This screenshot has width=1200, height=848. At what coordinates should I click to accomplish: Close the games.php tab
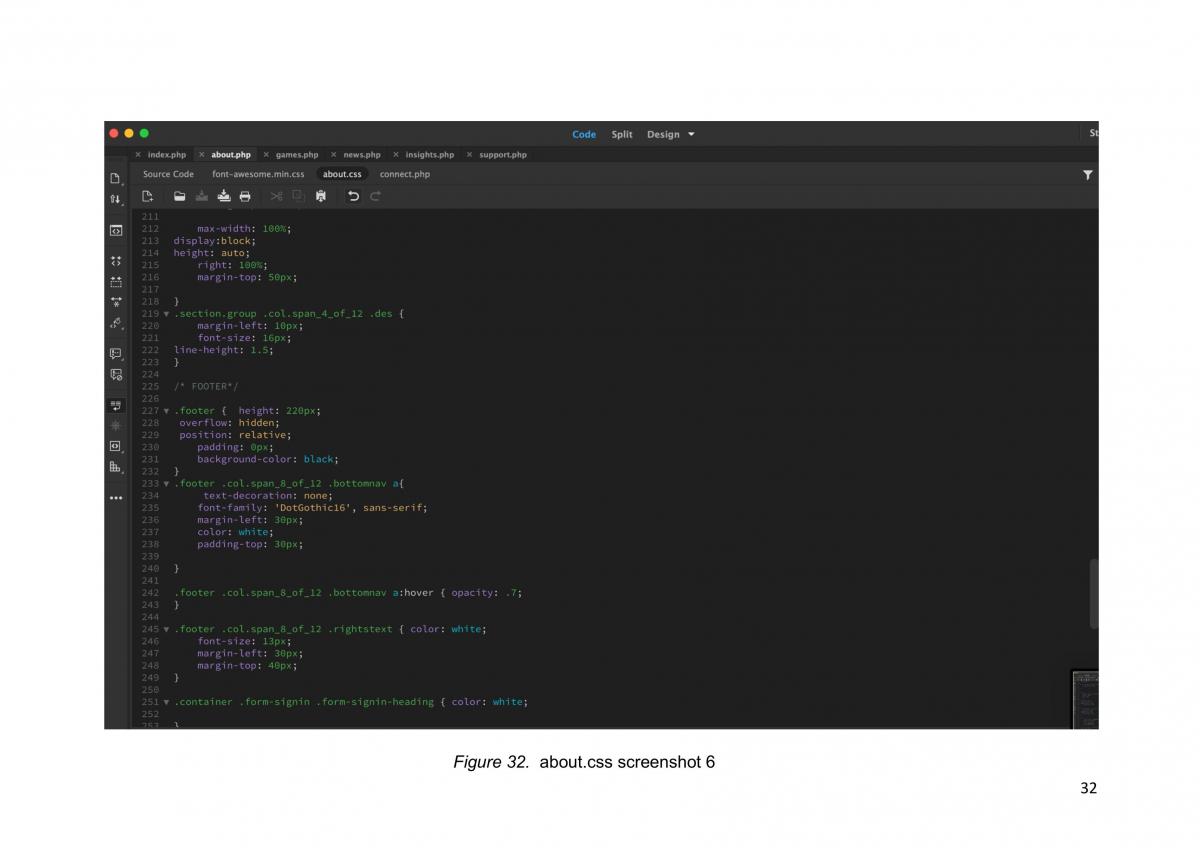266,155
